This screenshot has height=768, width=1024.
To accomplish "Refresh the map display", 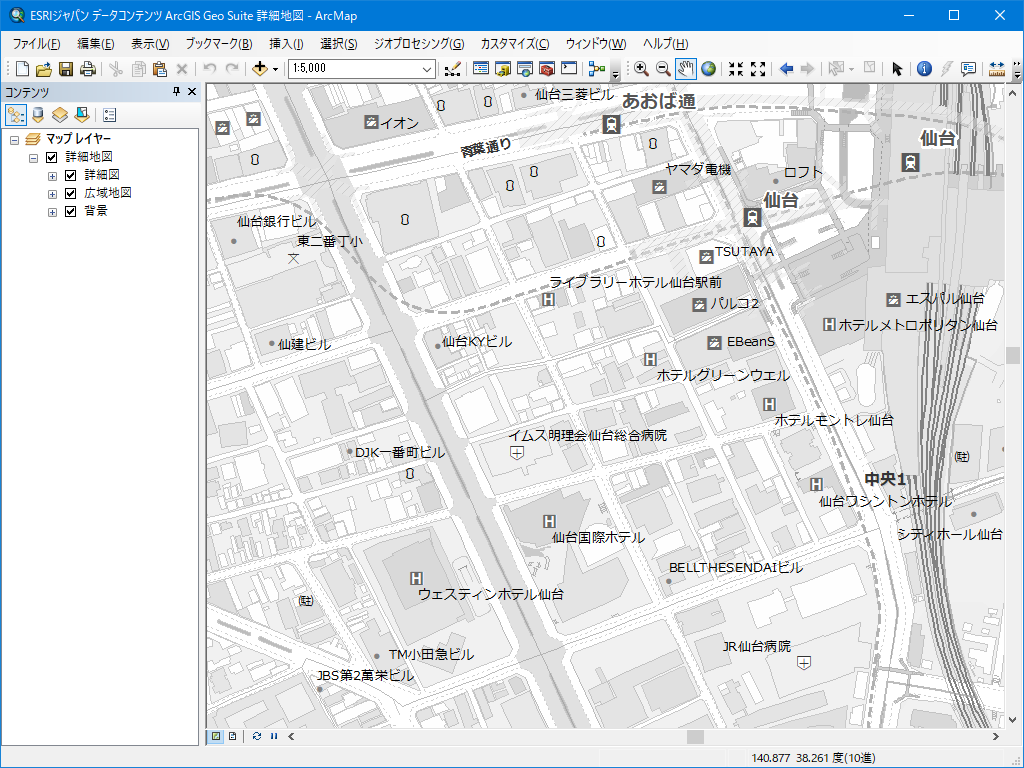I will [x=257, y=736].
